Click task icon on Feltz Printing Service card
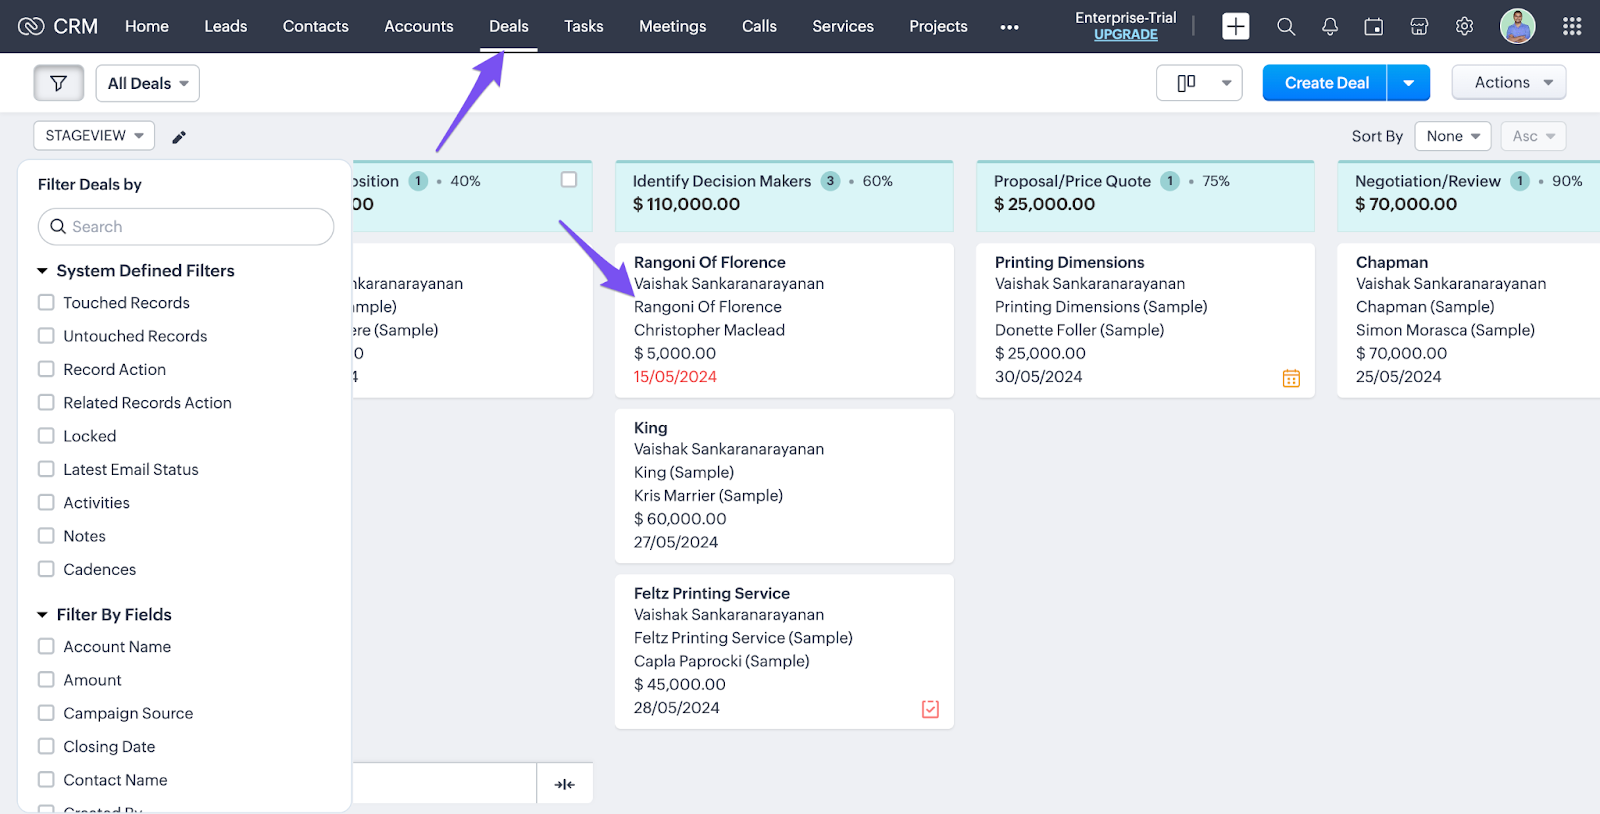The width and height of the screenshot is (1600, 814). click(x=930, y=709)
